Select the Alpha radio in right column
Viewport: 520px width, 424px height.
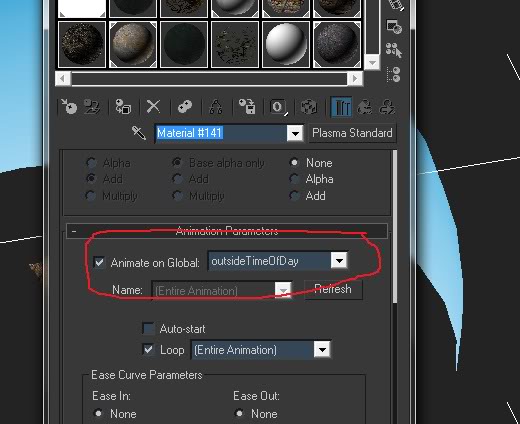click(x=294, y=179)
